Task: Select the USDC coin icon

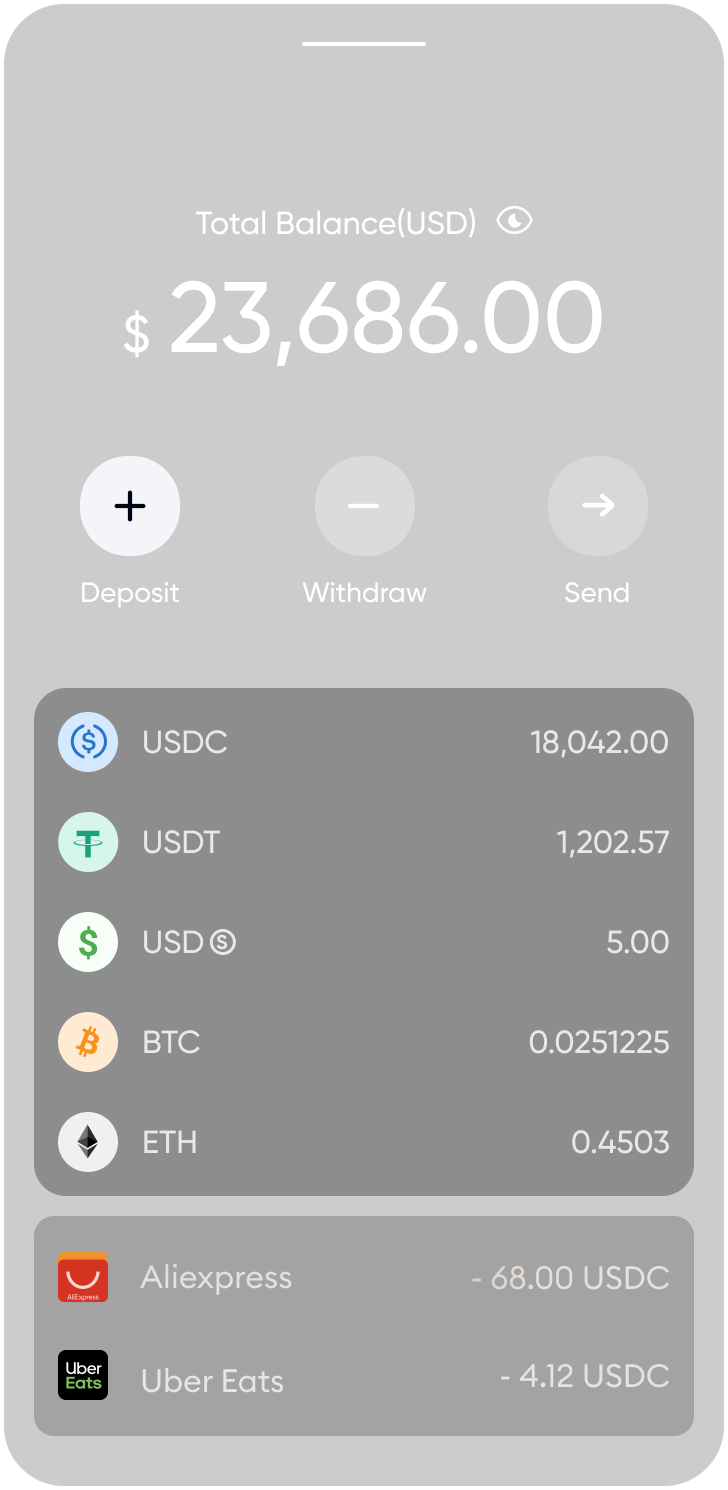Action: pos(88,742)
